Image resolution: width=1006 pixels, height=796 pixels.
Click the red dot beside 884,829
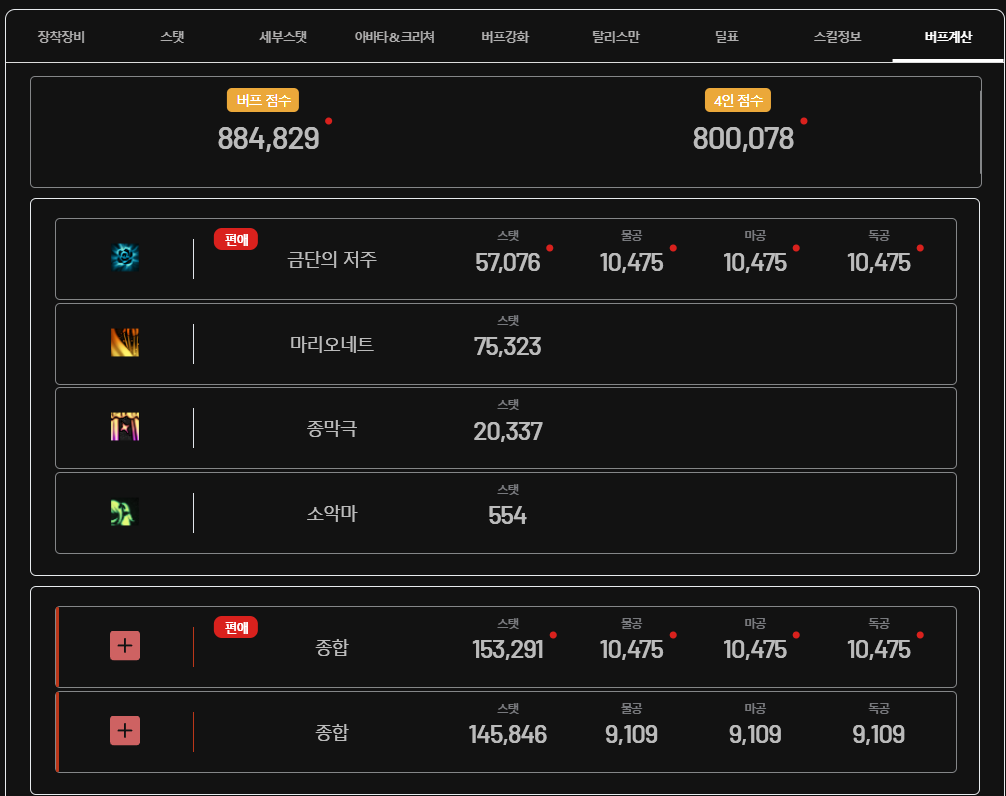point(328,121)
